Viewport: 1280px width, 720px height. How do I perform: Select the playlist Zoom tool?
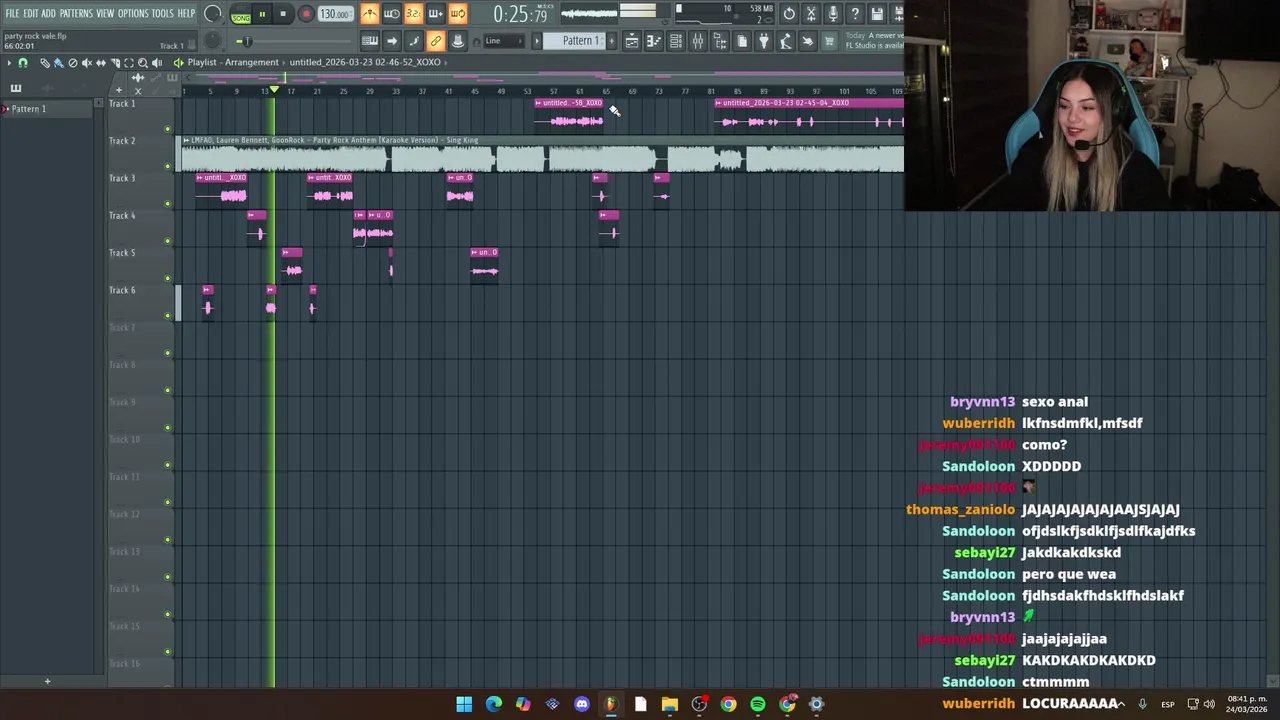(x=142, y=63)
